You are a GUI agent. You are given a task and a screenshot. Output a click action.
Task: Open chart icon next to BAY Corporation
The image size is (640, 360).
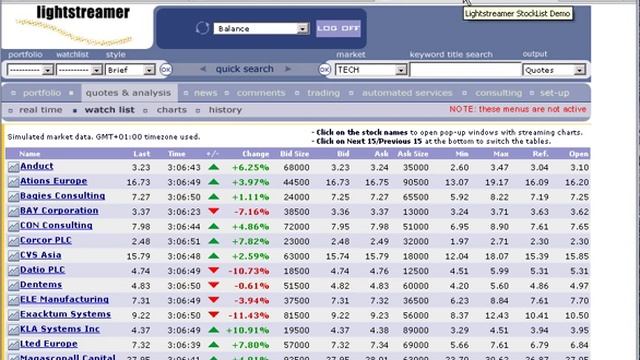[13, 211]
